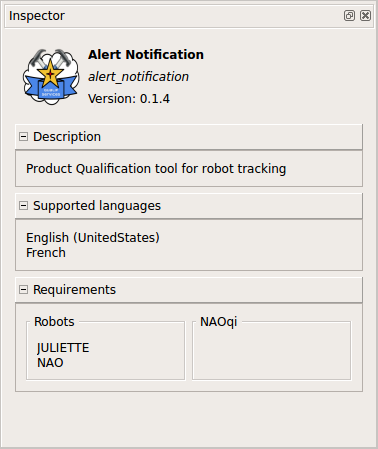378x449 pixels.
Task: Click NAO in the Robots list
Action: click(50, 363)
